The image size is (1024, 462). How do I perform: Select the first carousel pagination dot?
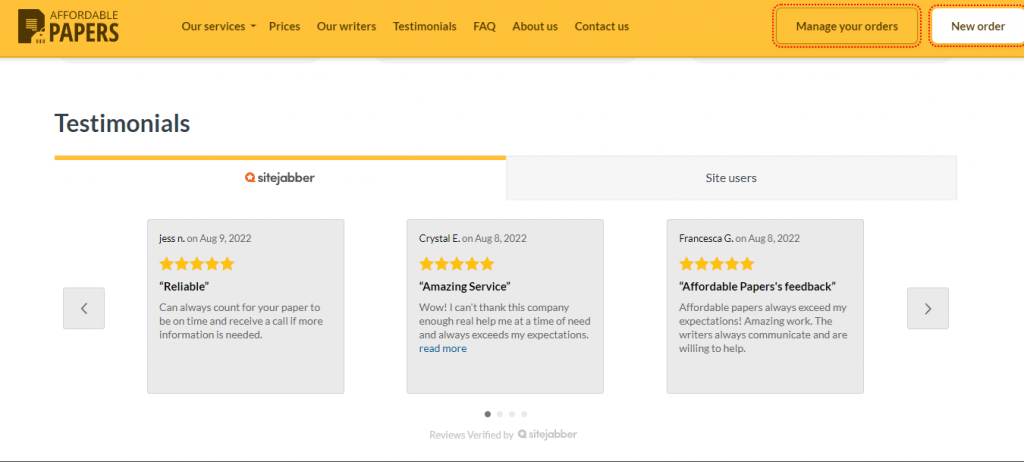click(x=488, y=414)
